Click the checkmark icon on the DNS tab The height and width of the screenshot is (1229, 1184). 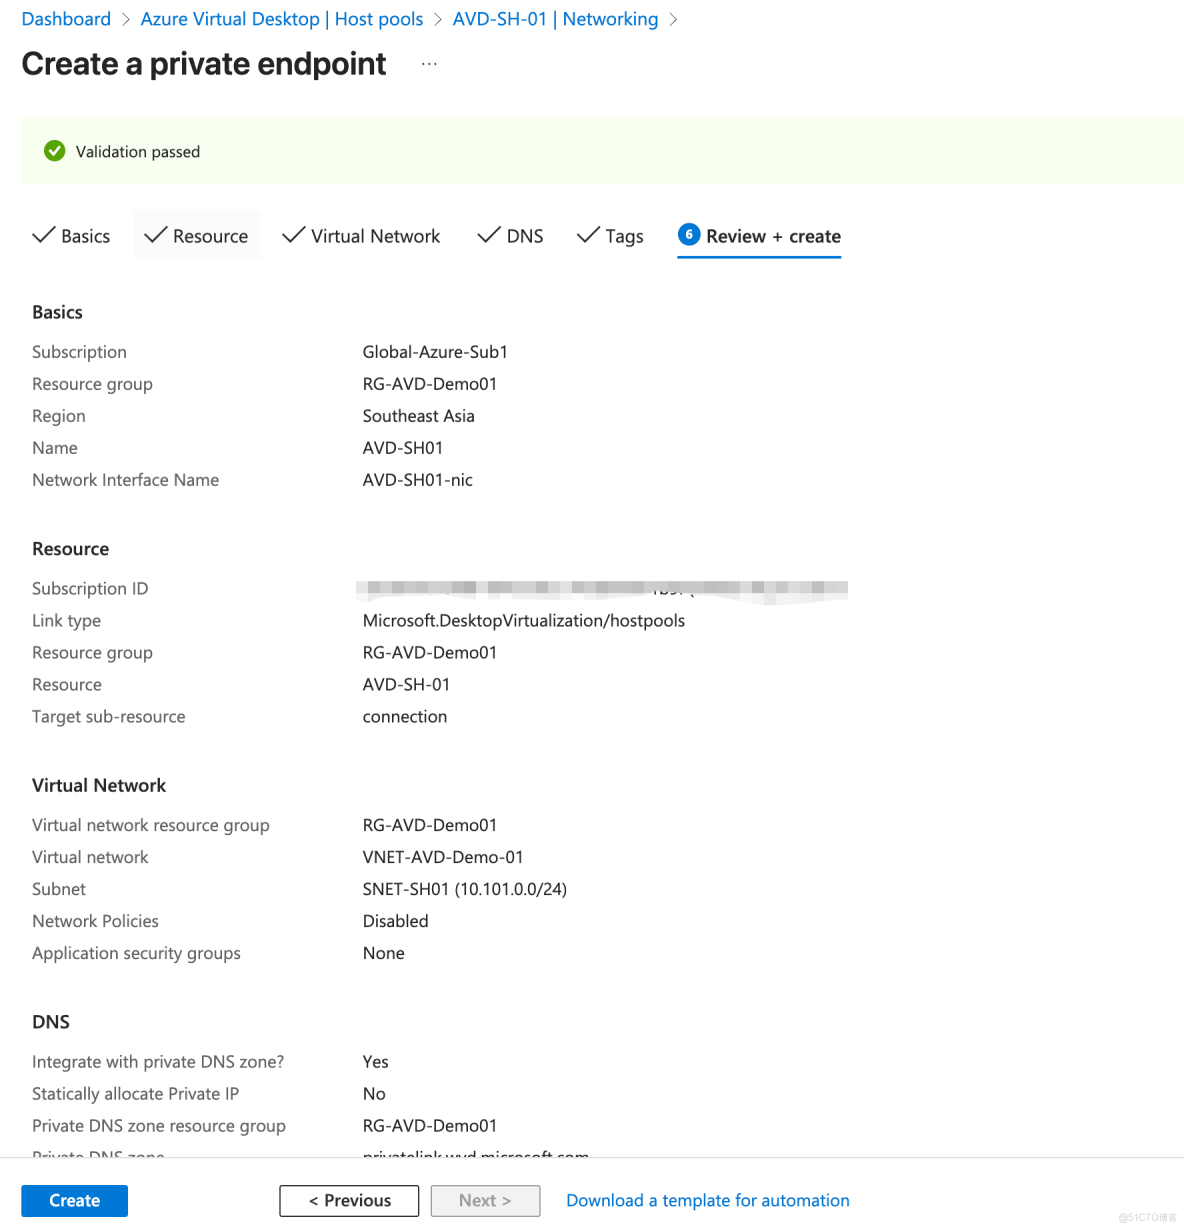click(488, 235)
